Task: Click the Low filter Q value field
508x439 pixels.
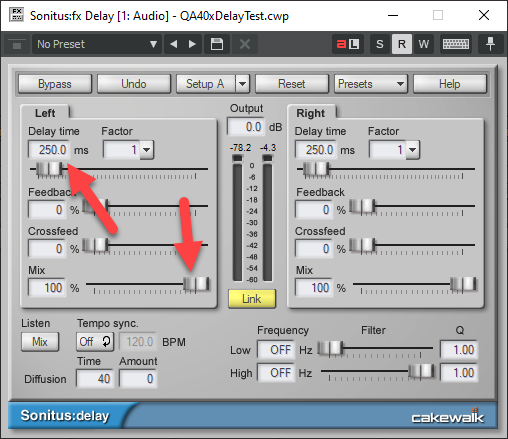Action: click(x=459, y=350)
